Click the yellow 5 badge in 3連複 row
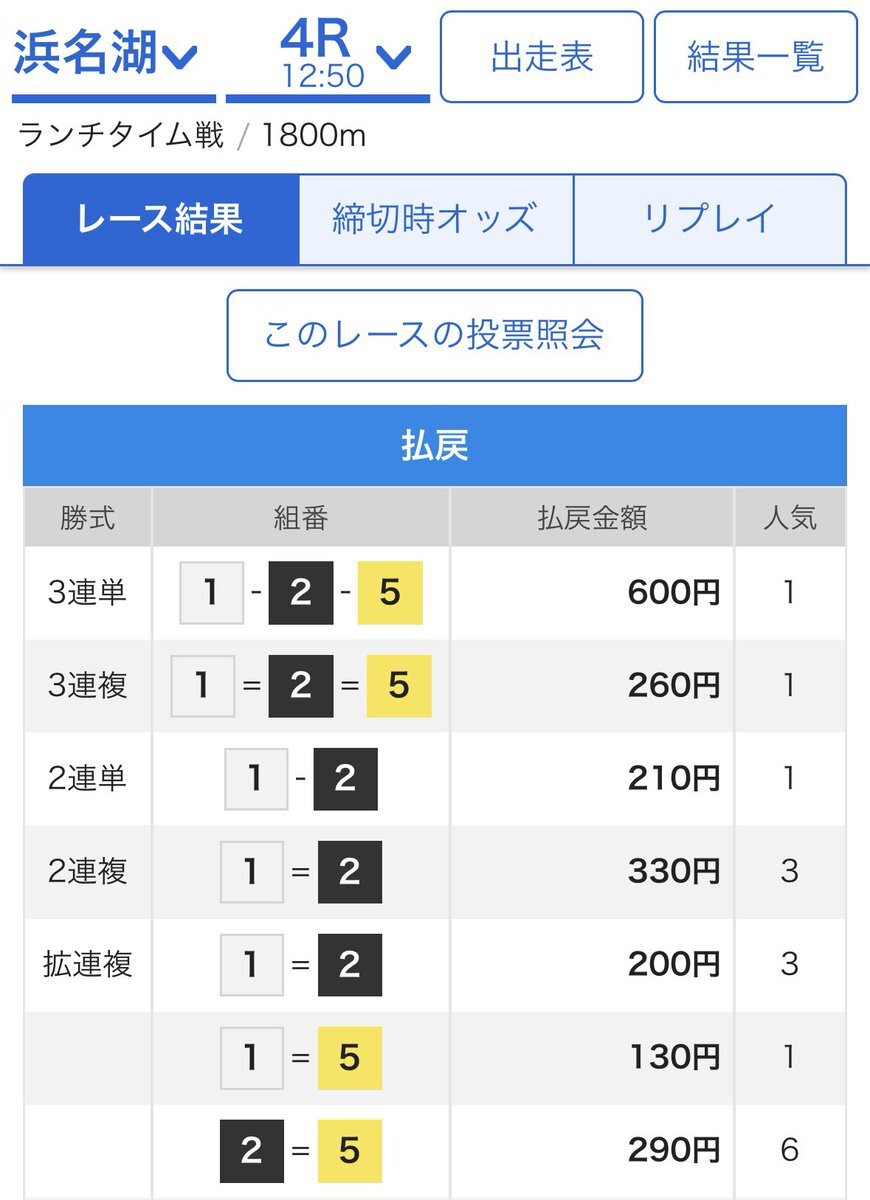This screenshot has width=870, height=1200. [x=399, y=686]
